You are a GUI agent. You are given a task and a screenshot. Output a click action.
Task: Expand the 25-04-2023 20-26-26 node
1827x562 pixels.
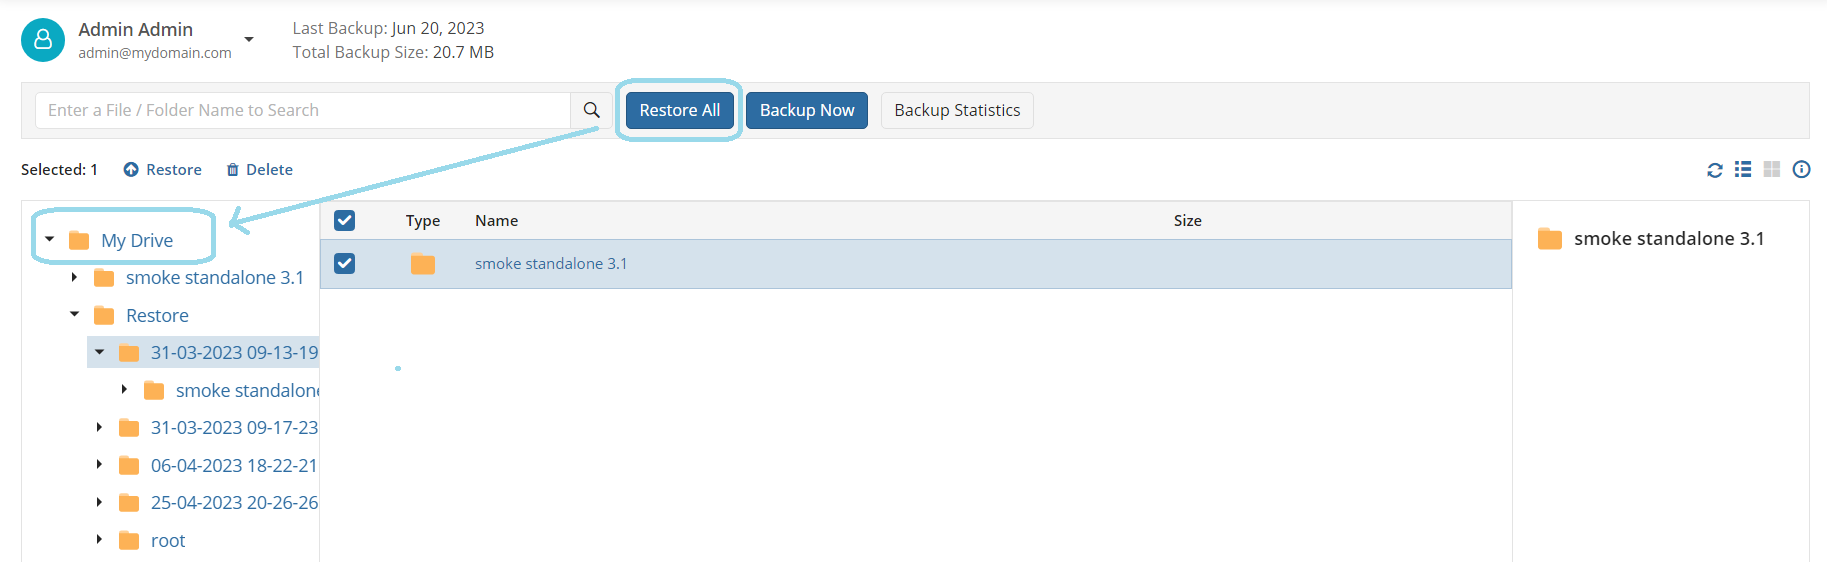coord(99,502)
